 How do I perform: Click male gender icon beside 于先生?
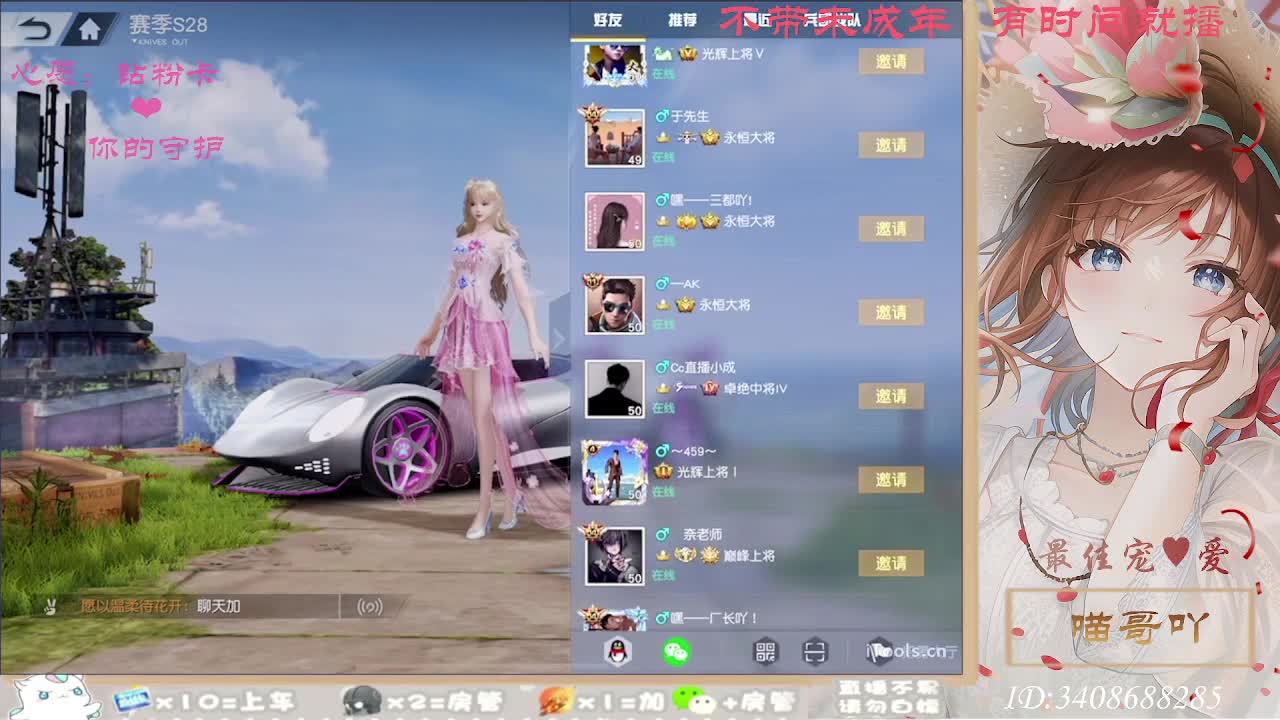[x=661, y=116]
